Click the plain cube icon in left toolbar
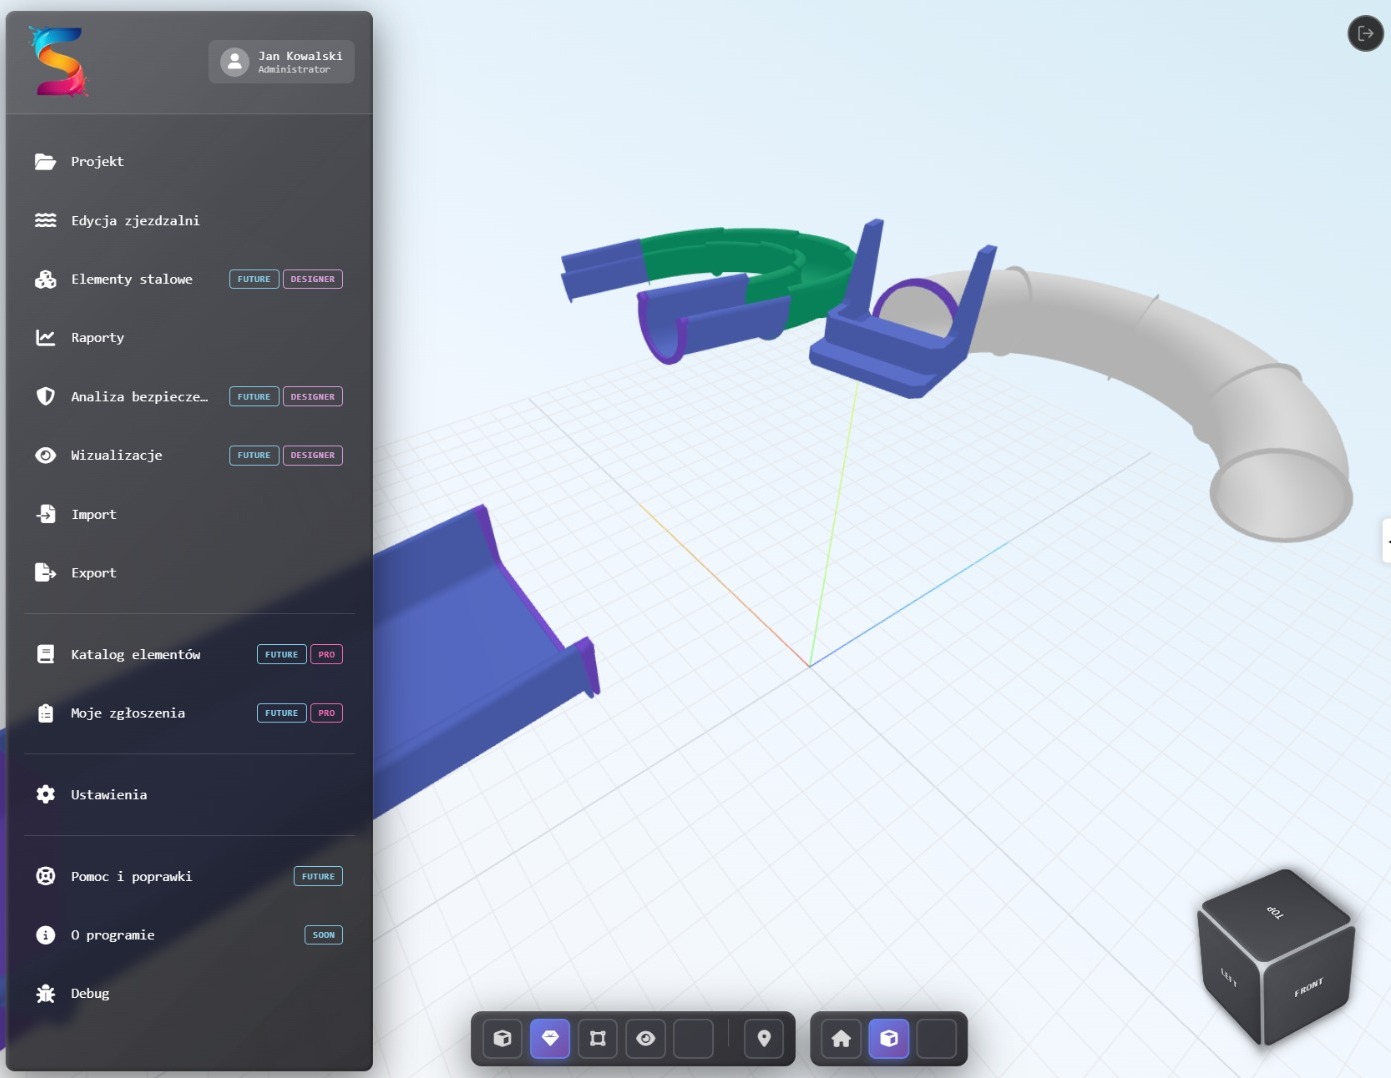Viewport: 1391px width, 1078px height. pyautogui.click(x=503, y=1038)
